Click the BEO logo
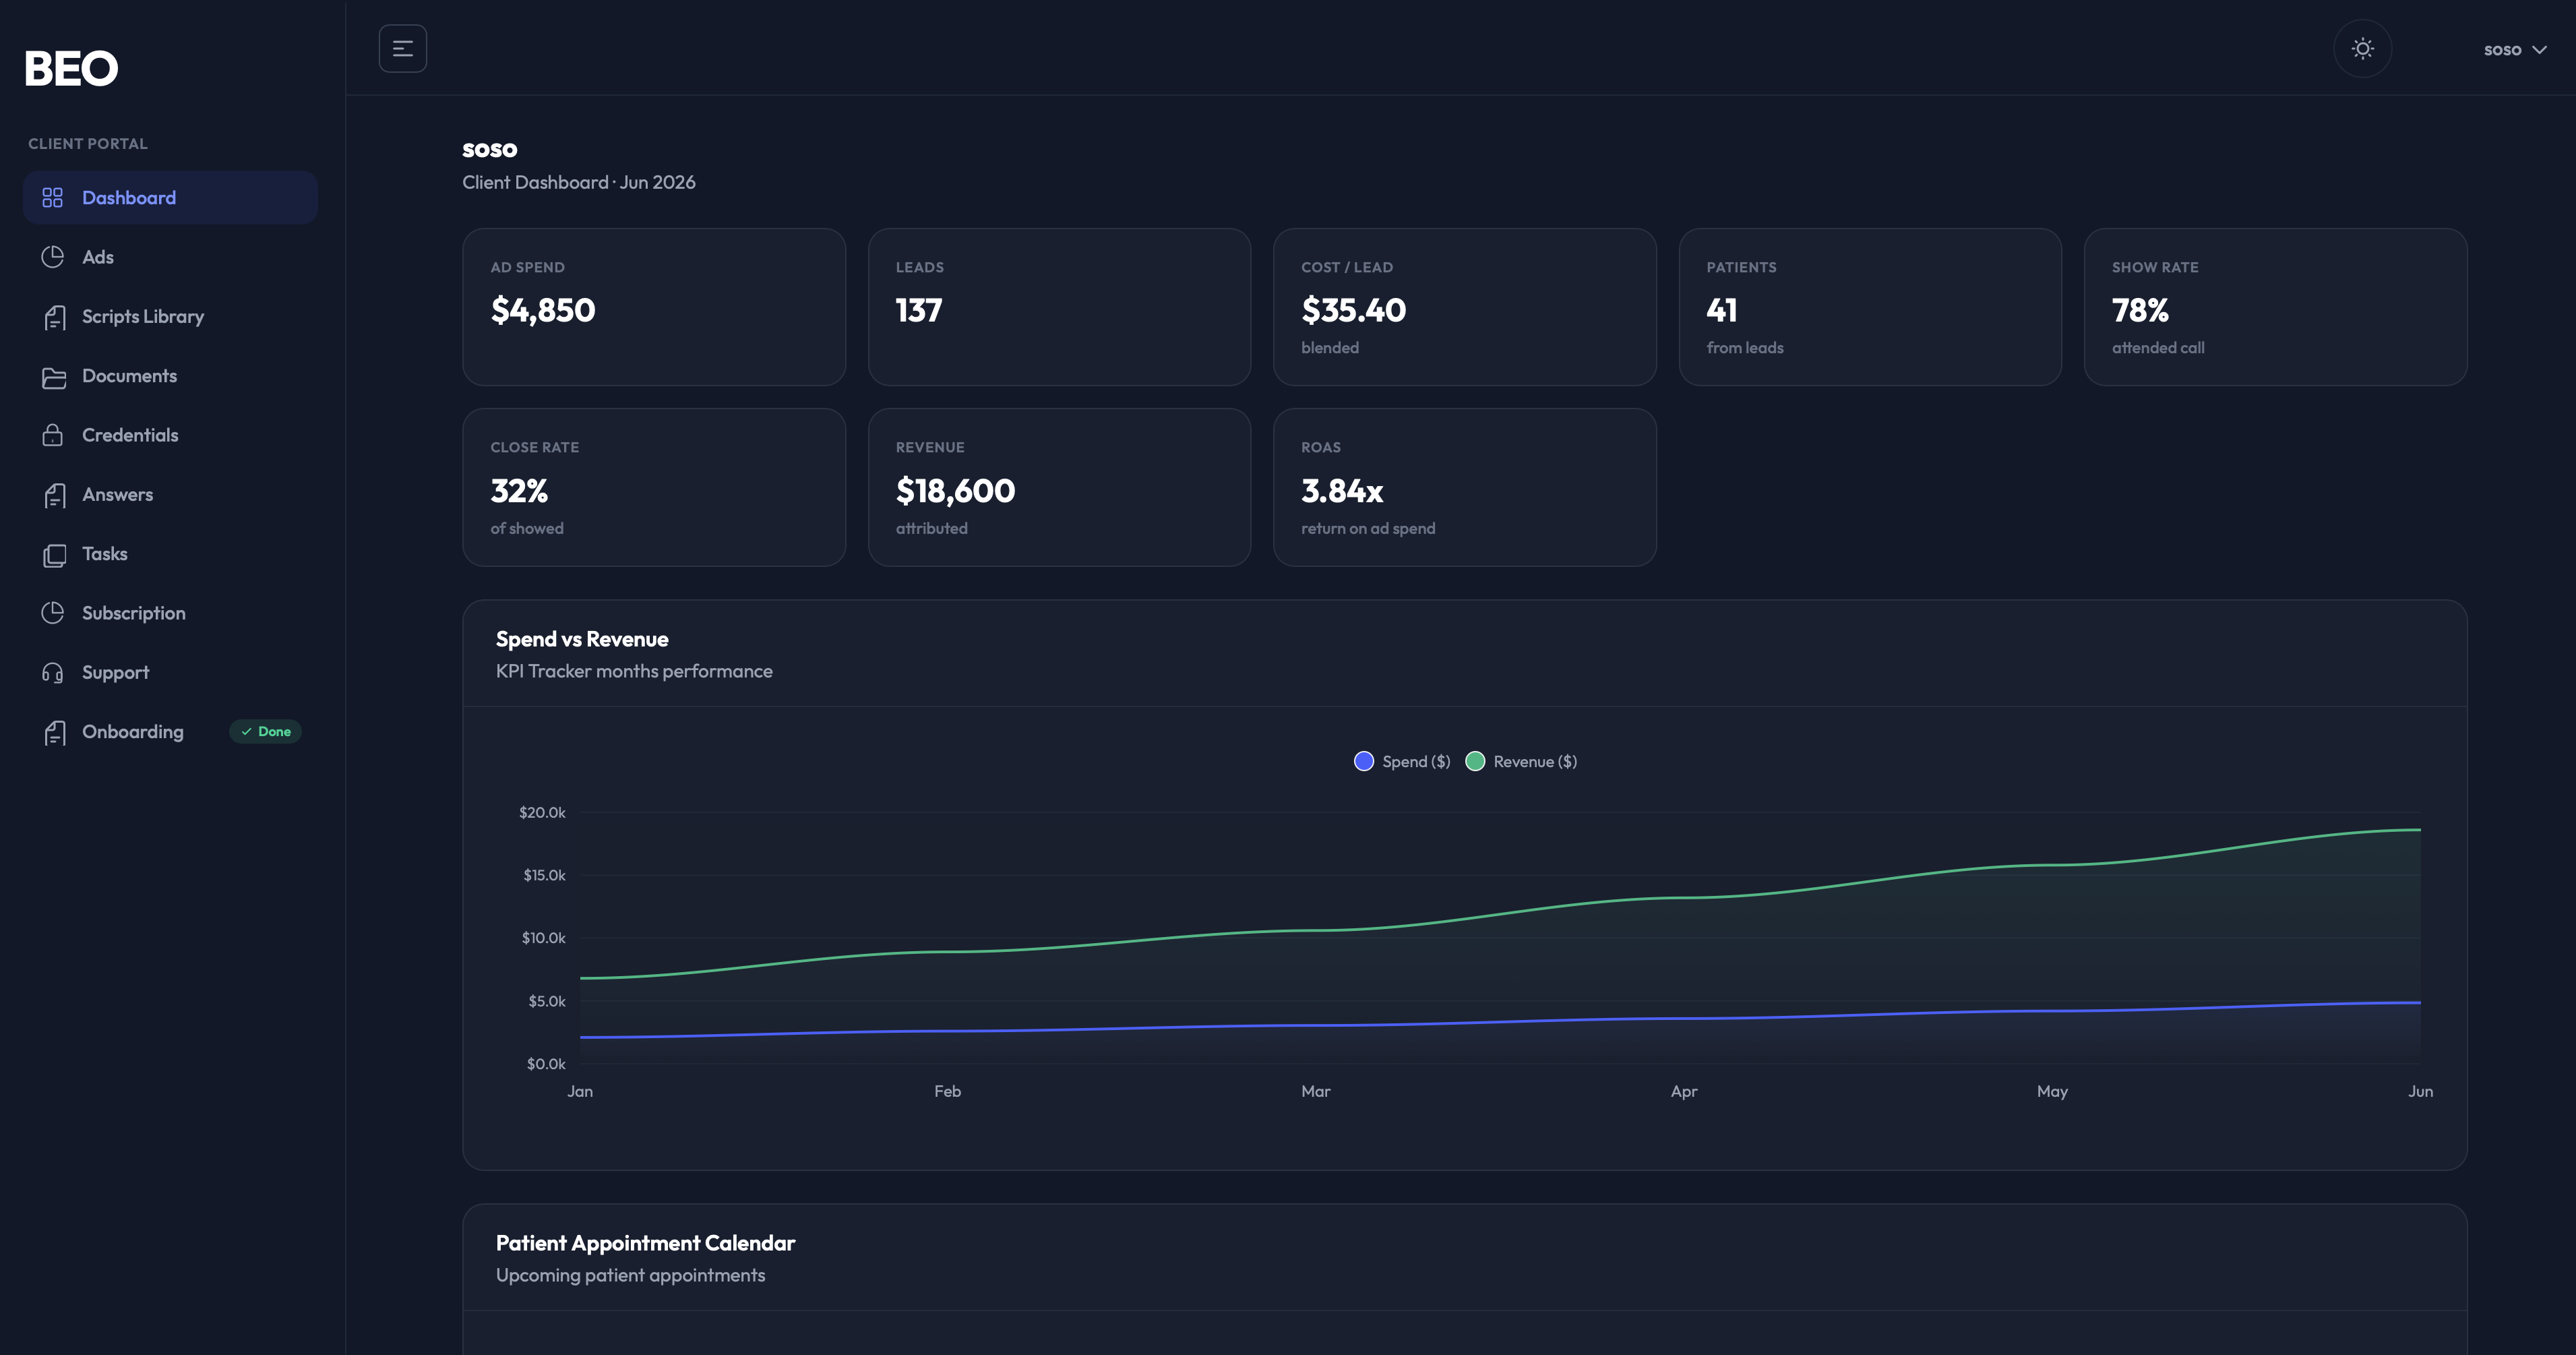 [71, 68]
